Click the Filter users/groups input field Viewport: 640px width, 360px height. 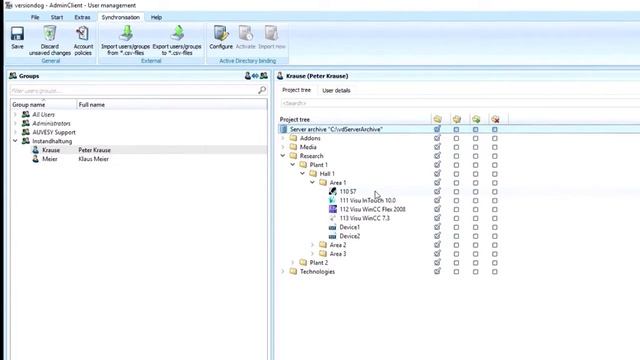point(134,91)
